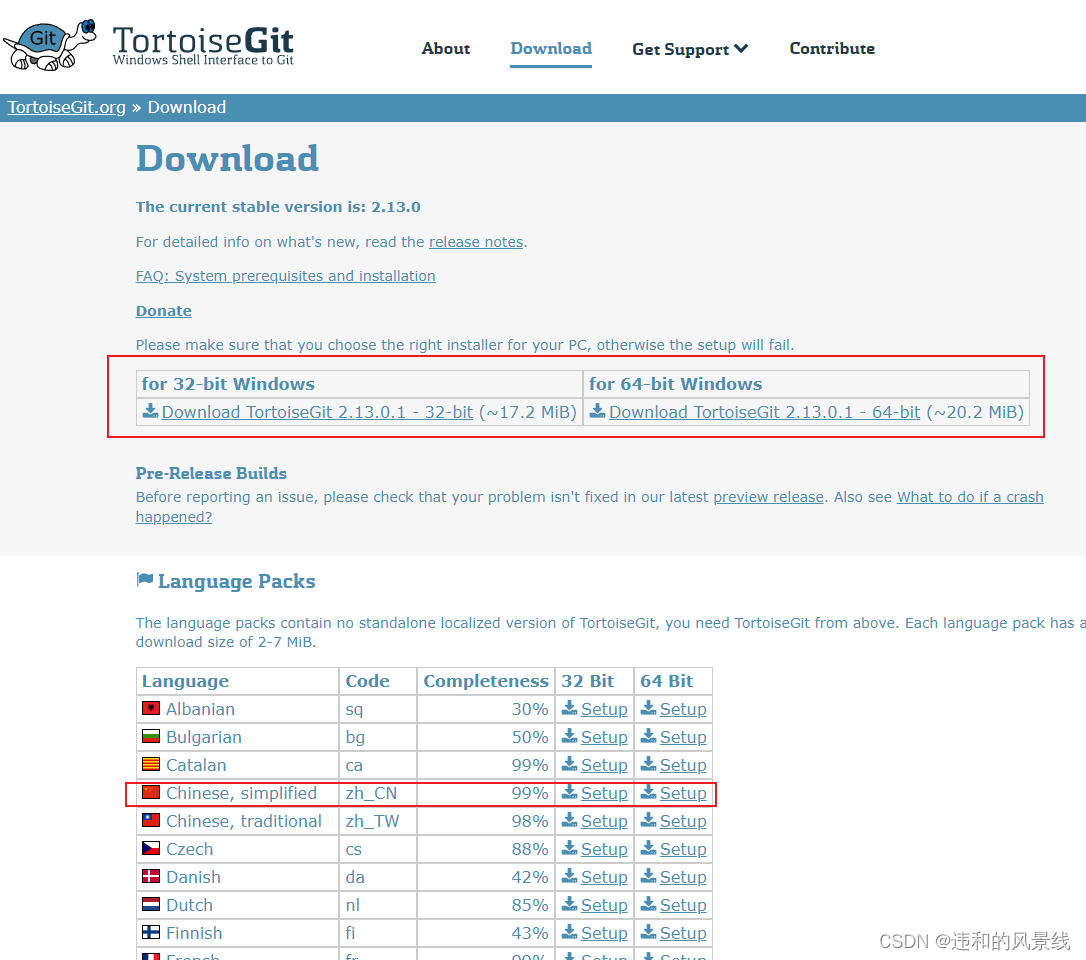Click the Czech flag icon

click(151, 848)
